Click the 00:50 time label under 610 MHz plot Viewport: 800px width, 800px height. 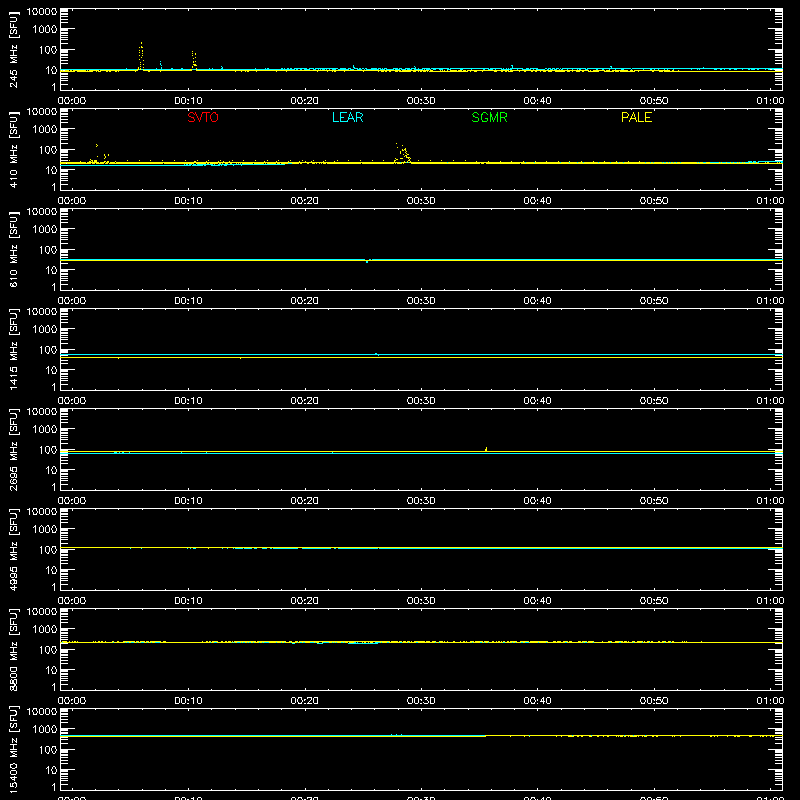654,301
